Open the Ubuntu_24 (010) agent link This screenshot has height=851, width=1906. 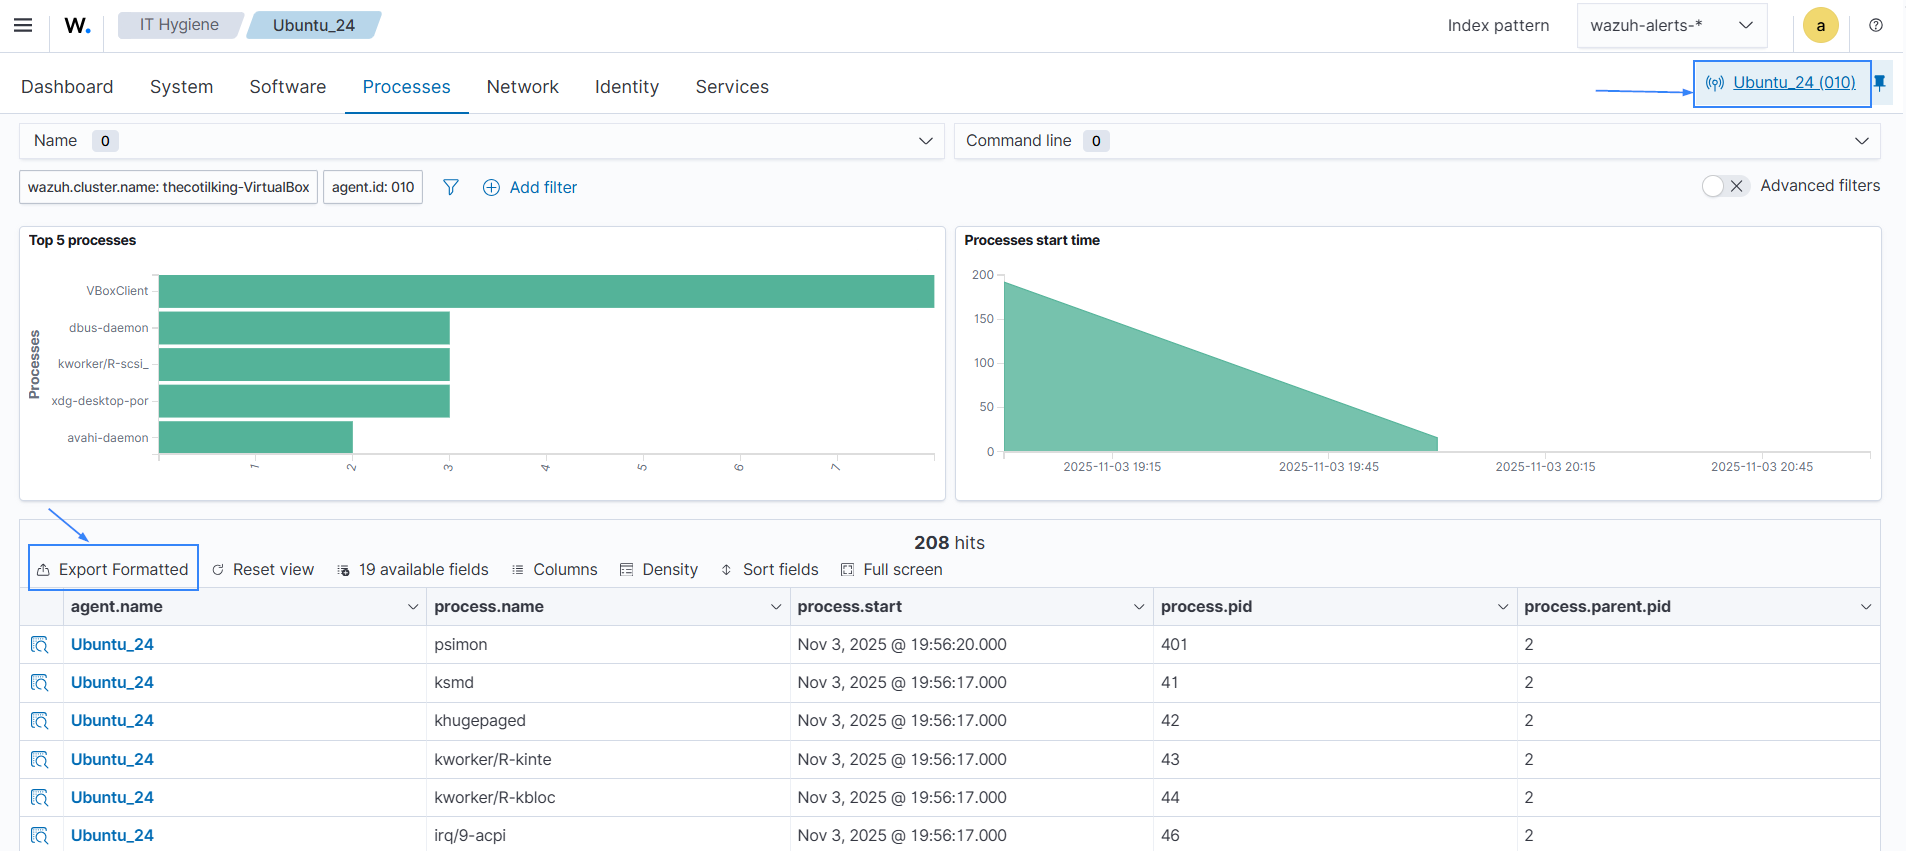(x=1793, y=83)
